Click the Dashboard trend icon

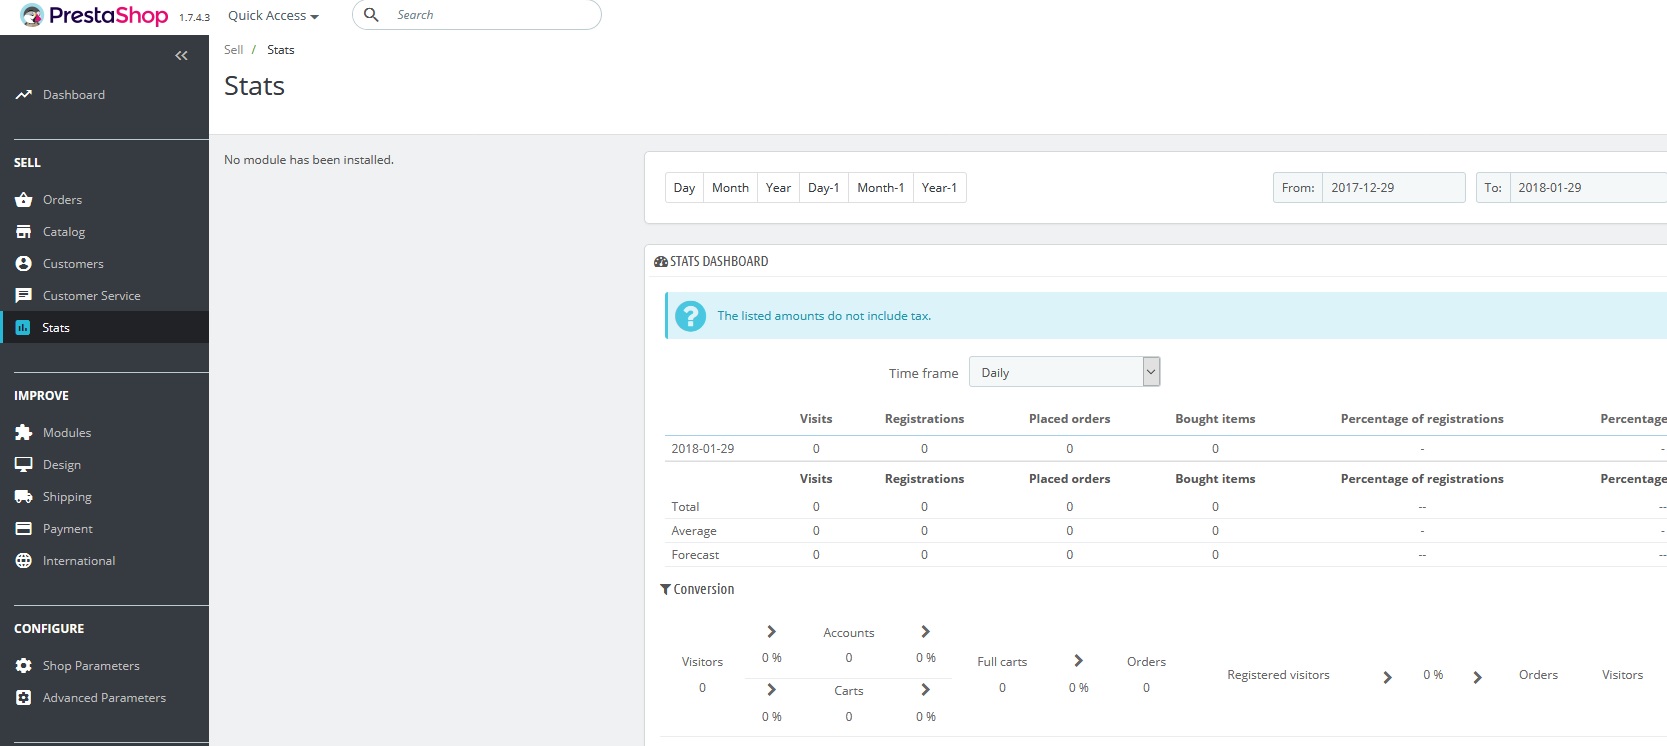pos(24,95)
